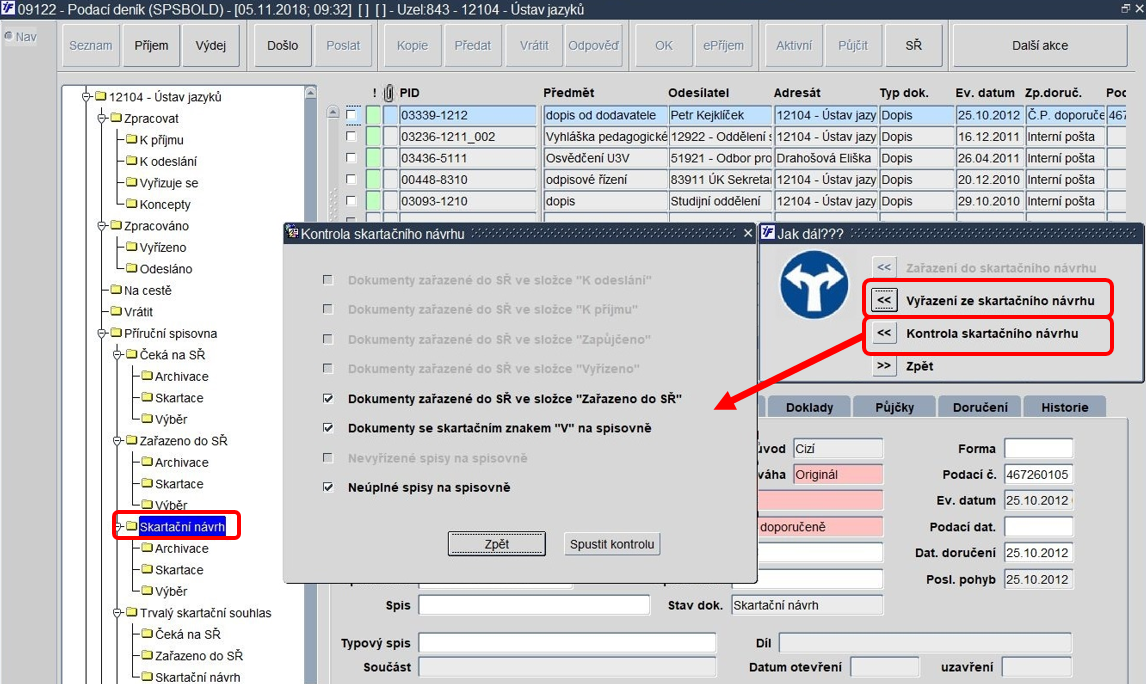
Task: Collapse the Zpracovat tree node
Action: [x=102, y=118]
